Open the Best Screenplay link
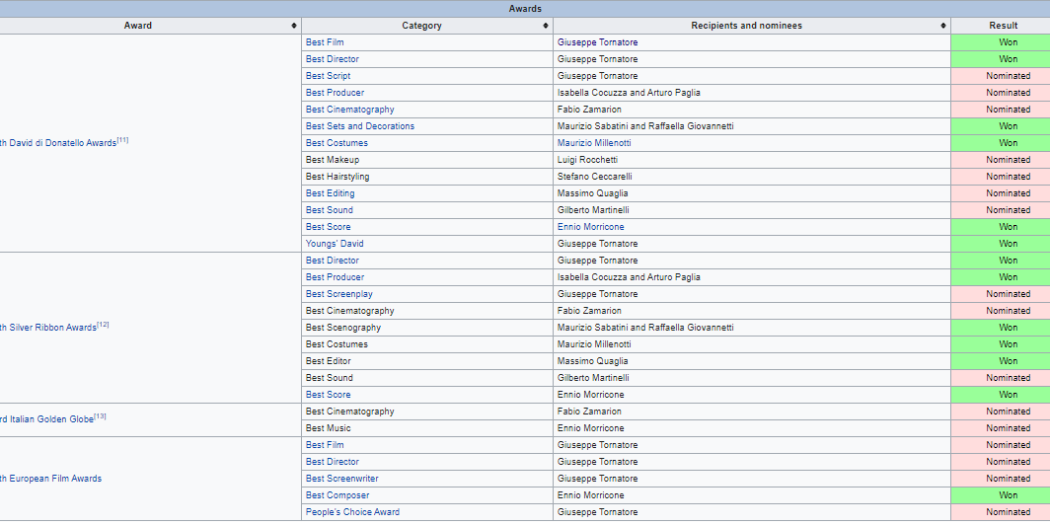The image size is (1050, 525). click(x=340, y=294)
